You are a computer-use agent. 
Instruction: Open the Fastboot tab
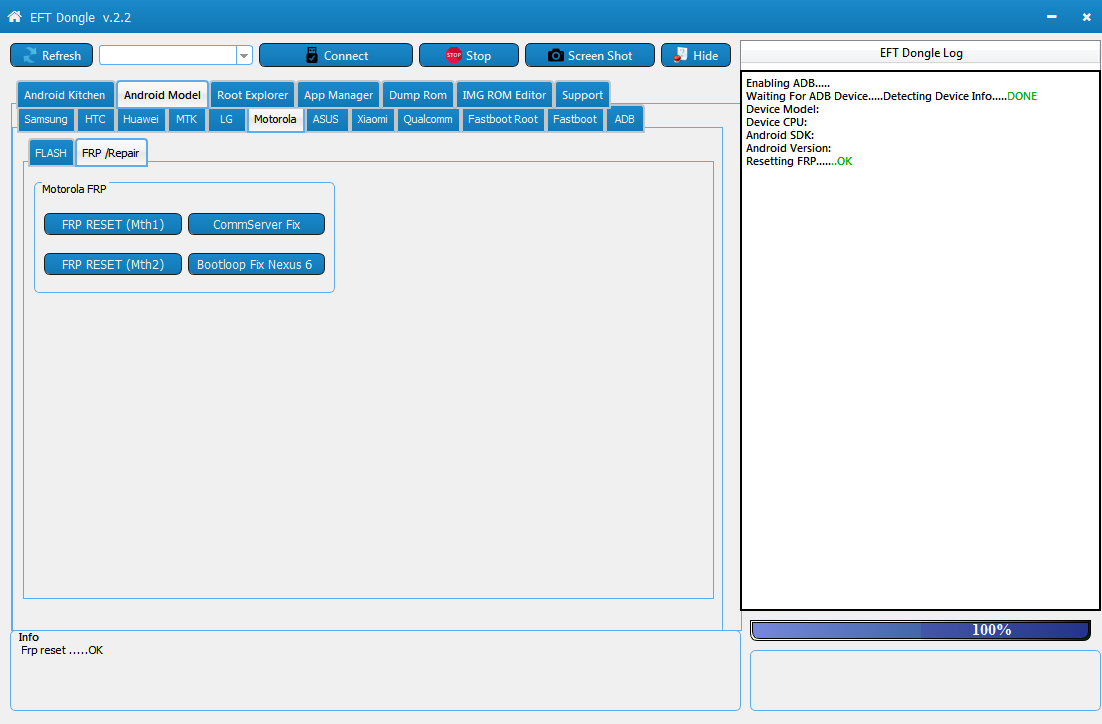tap(574, 119)
